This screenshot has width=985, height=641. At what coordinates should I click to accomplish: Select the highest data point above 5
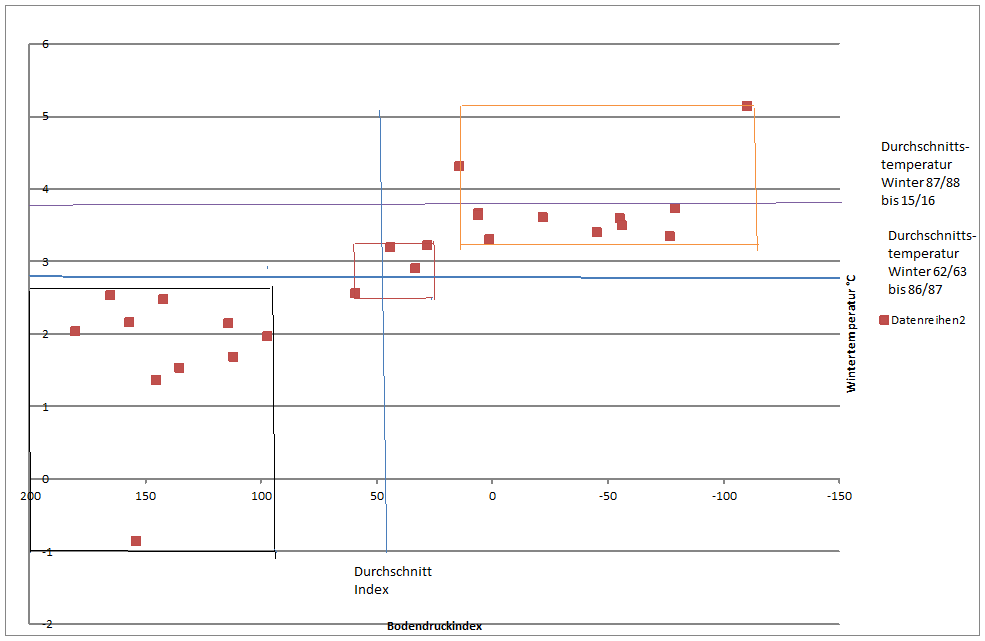(x=747, y=106)
